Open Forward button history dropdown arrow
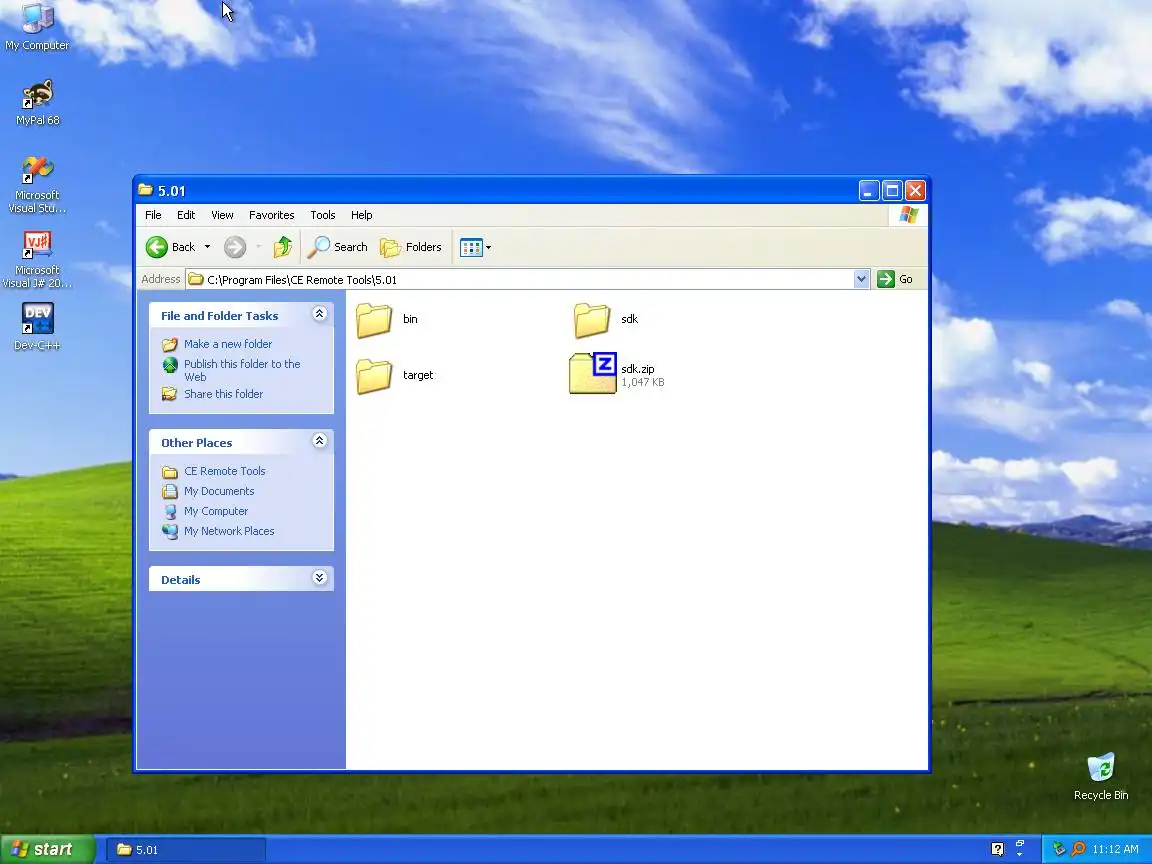Screen dimensions: 1152x864 tap(258, 248)
